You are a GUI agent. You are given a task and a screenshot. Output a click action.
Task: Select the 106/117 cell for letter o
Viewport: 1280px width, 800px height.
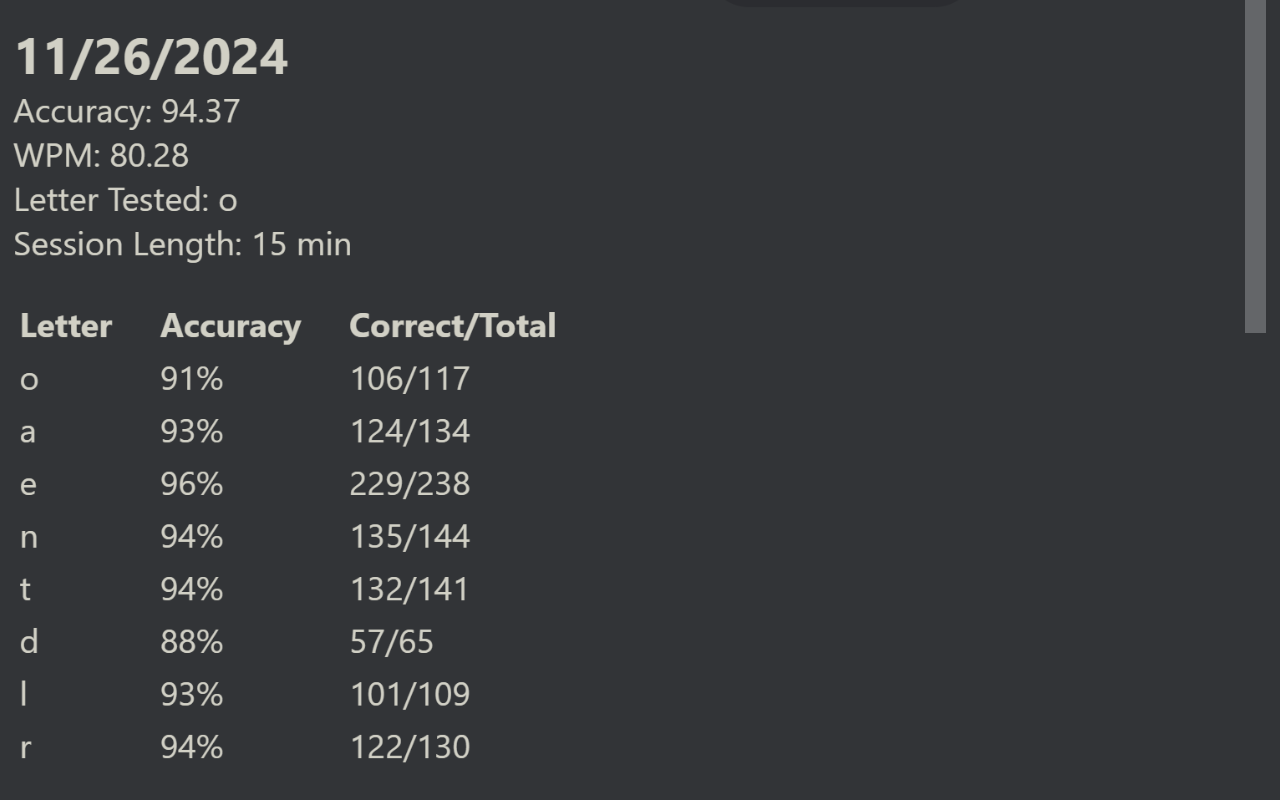coord(409,379)
